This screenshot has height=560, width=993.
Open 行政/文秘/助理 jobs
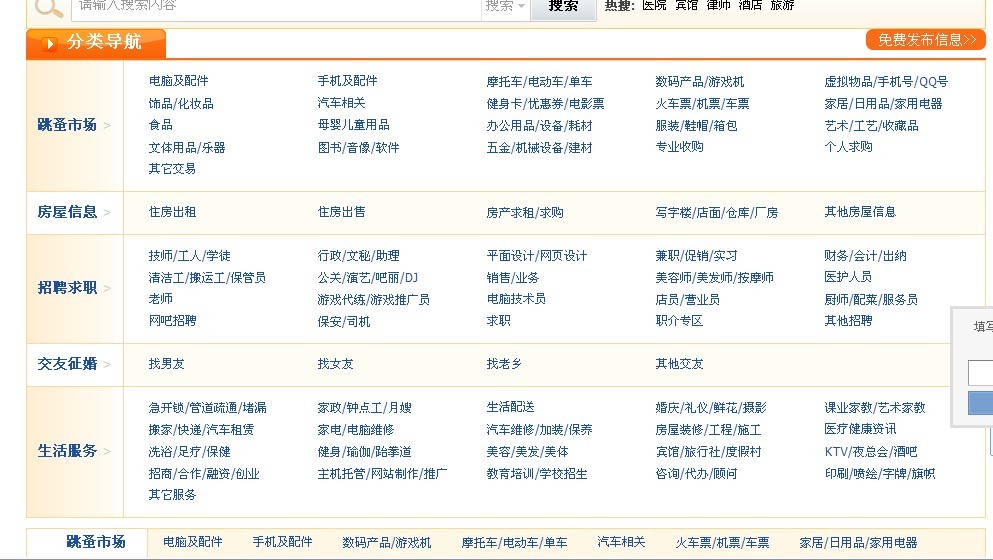tap(358, 255)
